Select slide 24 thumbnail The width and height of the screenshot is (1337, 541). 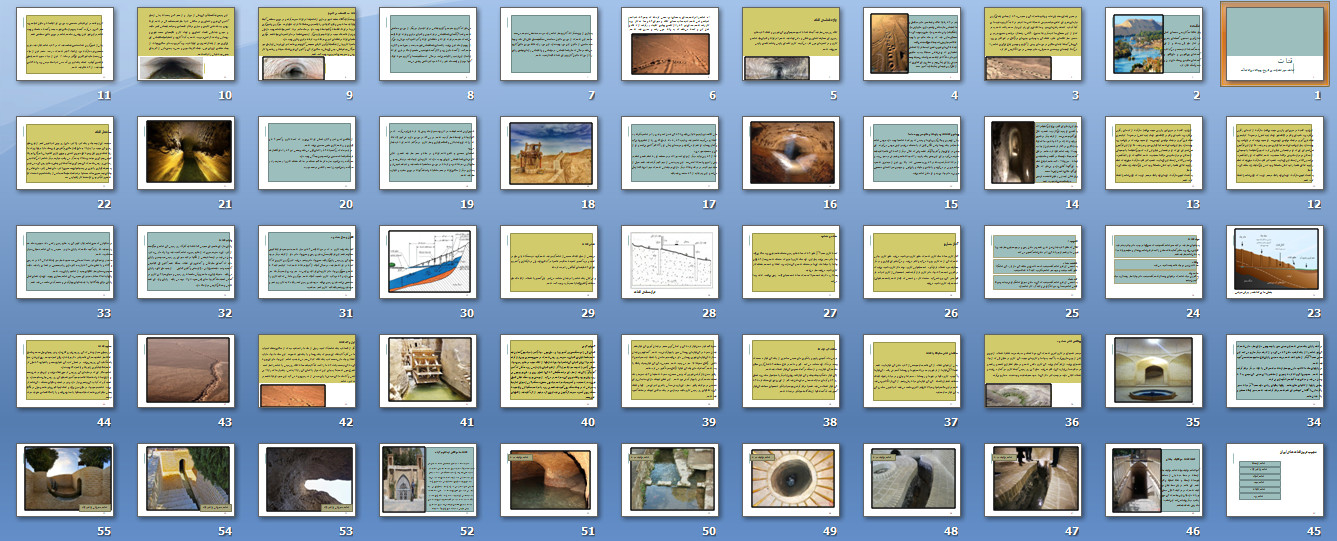tap(1154, 262)
